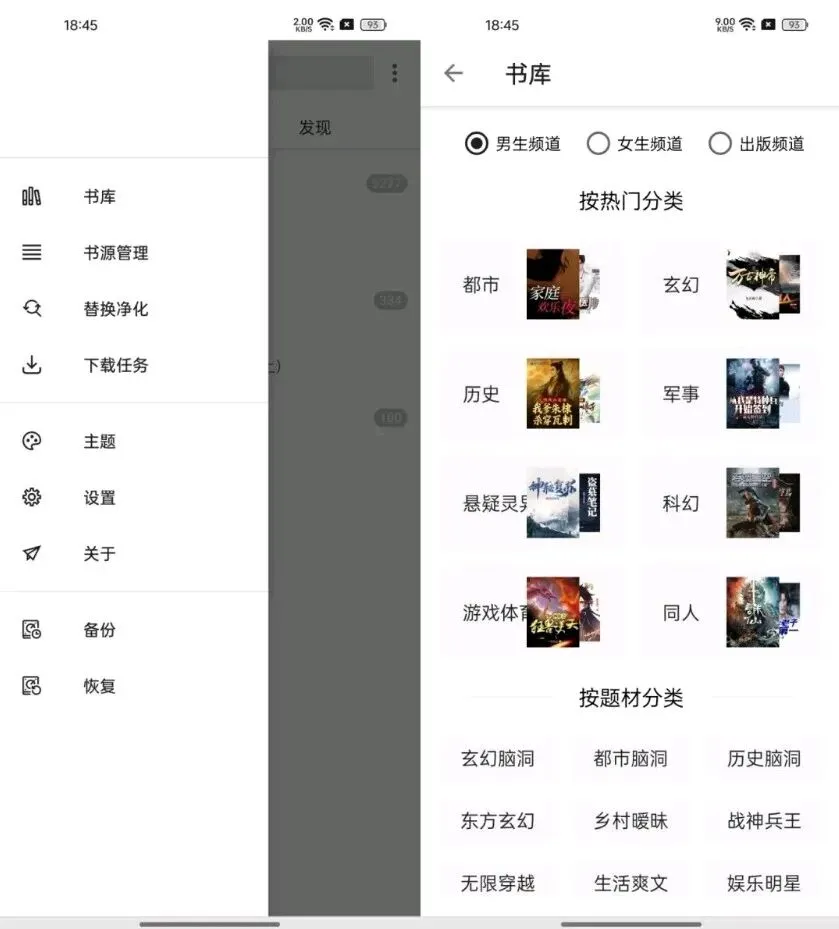Open the 科幻 category card

coord(731,502)
